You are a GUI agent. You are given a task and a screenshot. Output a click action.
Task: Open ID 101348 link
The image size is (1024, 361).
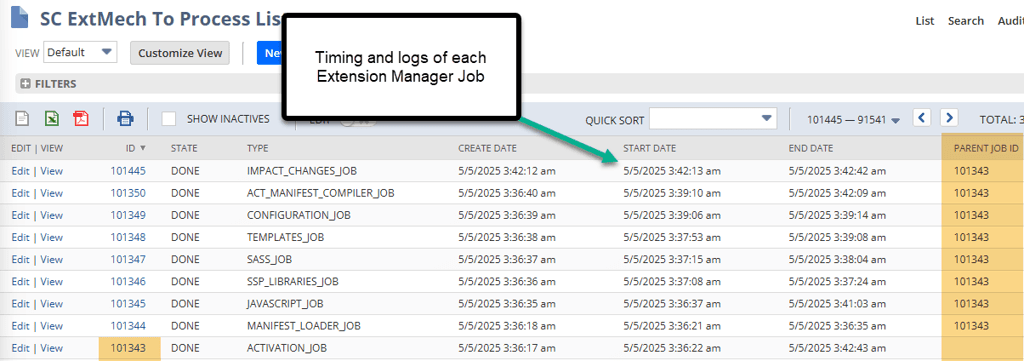point(128,237)
